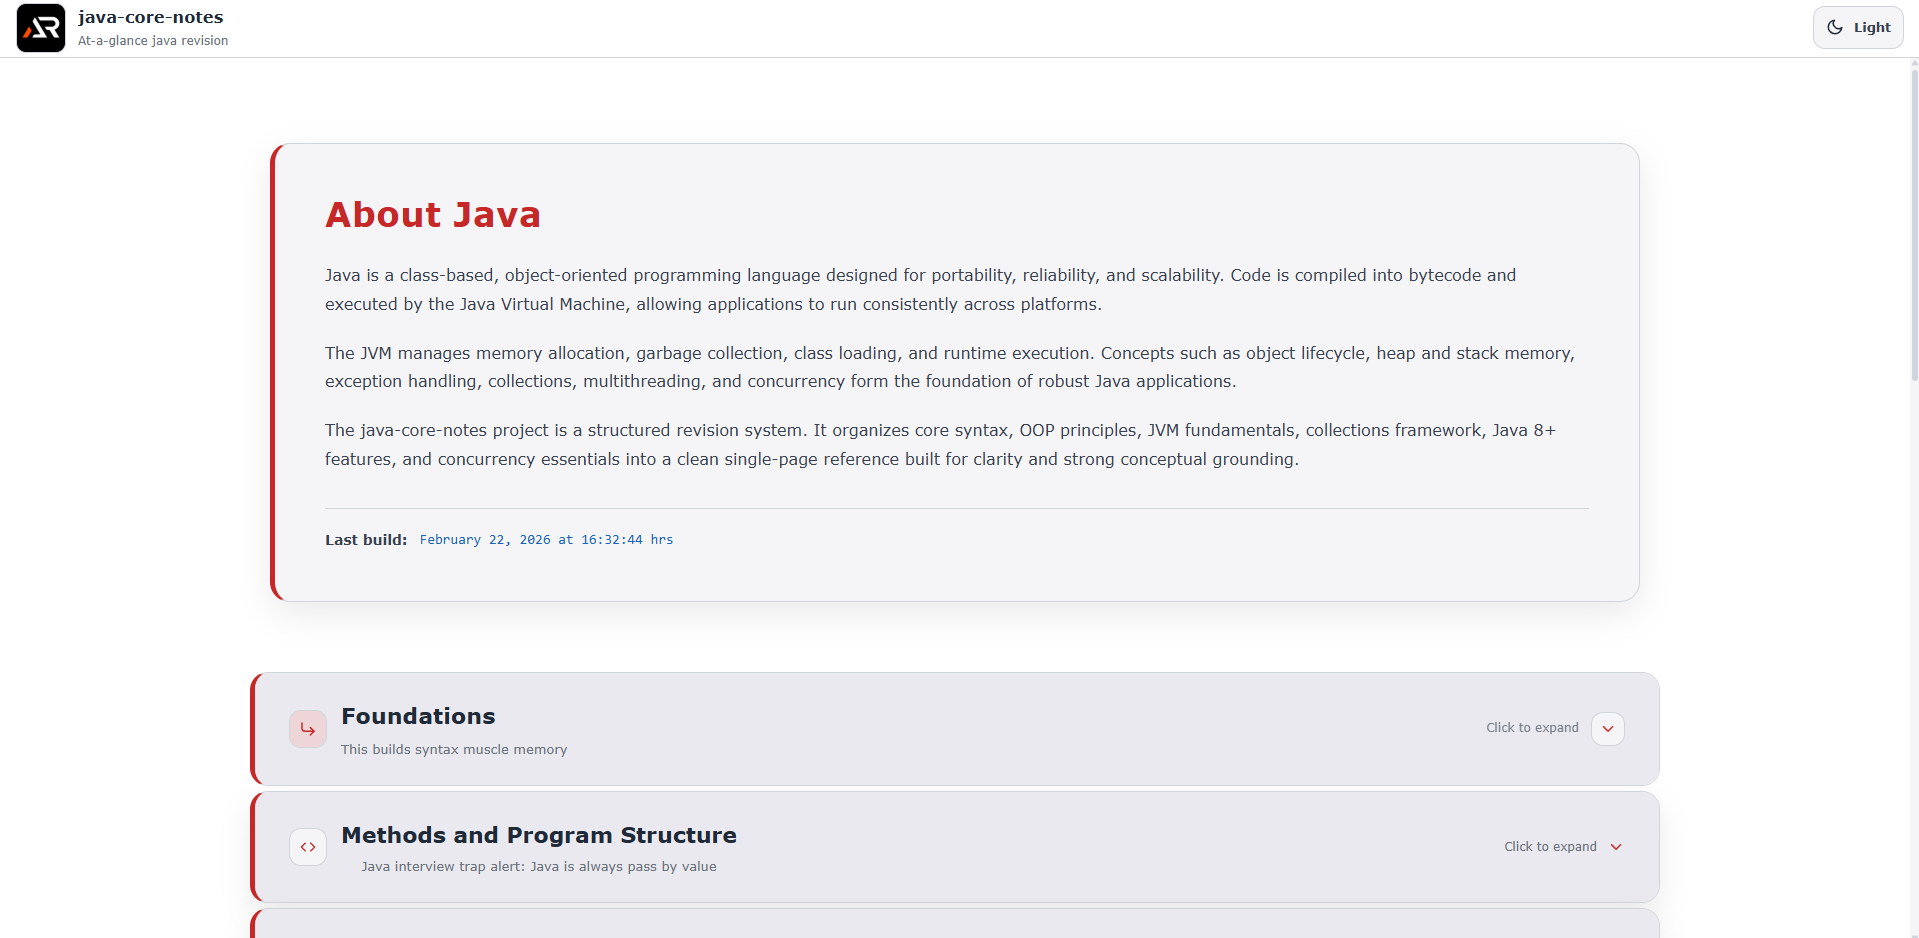The image size is (1919, 938).
Task: Expand Methods section using its chevron
Action: point(1616,847)
